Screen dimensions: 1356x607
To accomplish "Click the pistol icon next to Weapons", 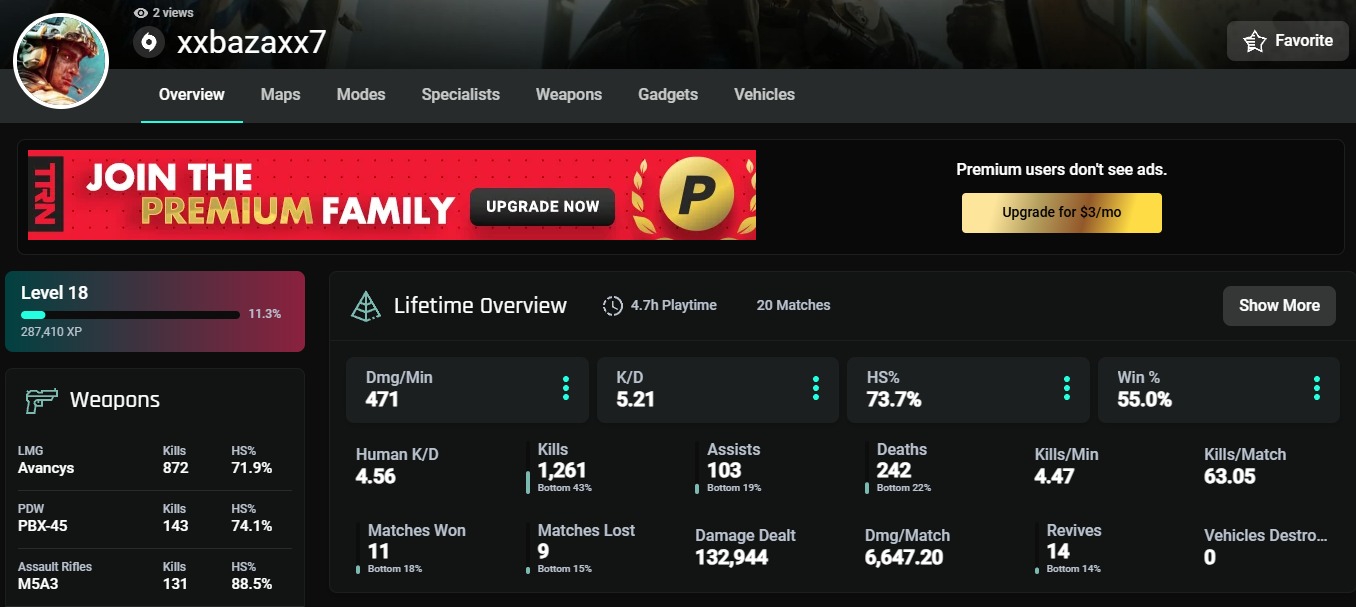I will [41, 400].
